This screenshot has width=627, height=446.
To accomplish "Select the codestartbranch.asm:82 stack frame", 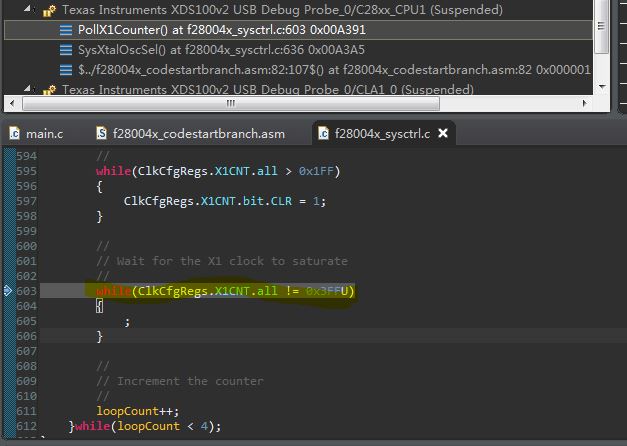I will (x=334, y=70).
